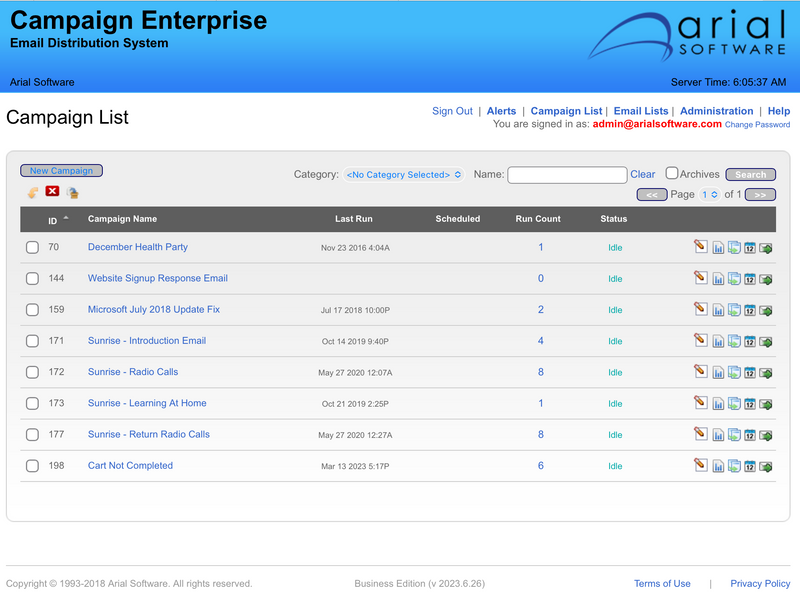Send Cart Not Completed with envelope arrow icon
The image size is (800, 600).
tap(766, 466)
